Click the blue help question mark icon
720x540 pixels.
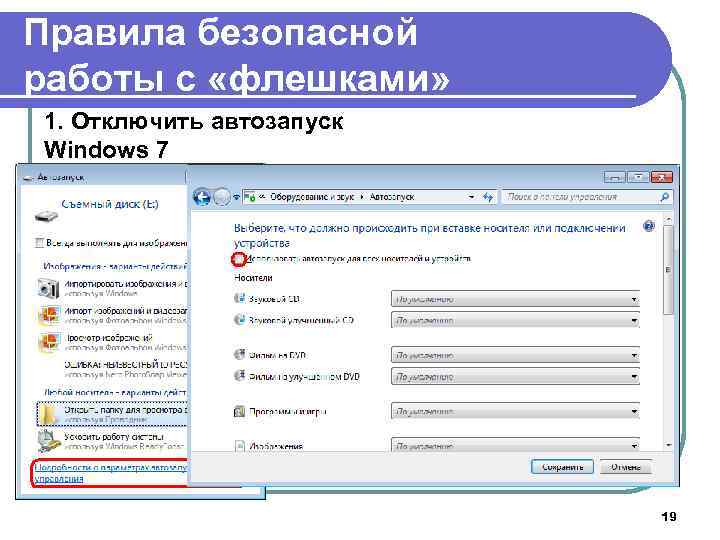coord(648,226)
